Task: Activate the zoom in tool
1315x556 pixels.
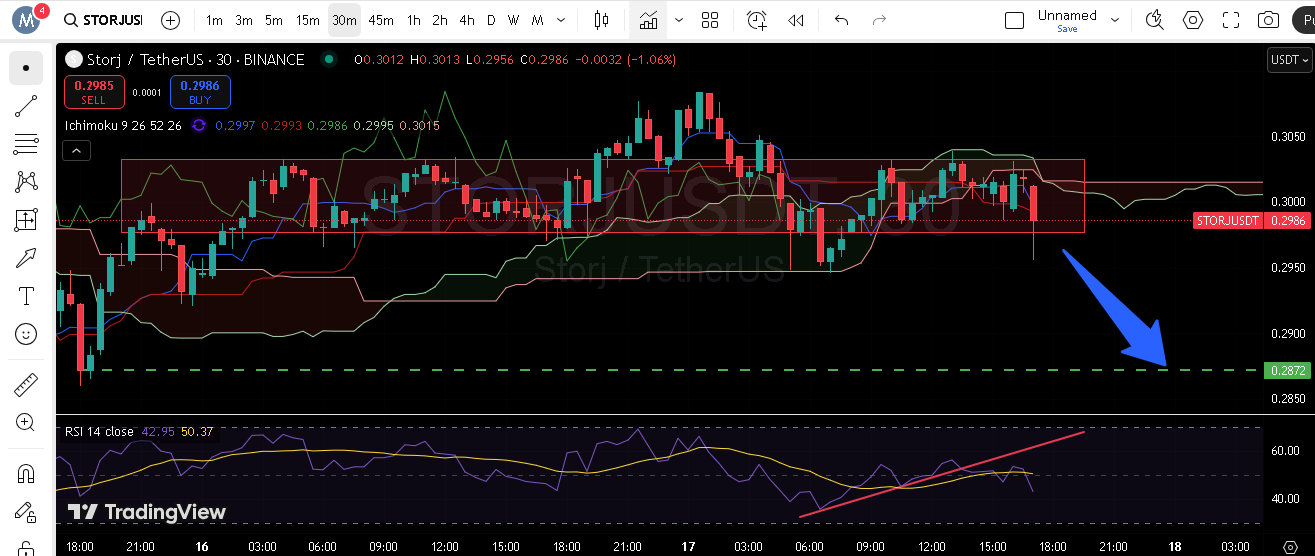Action: pos(26,422)
